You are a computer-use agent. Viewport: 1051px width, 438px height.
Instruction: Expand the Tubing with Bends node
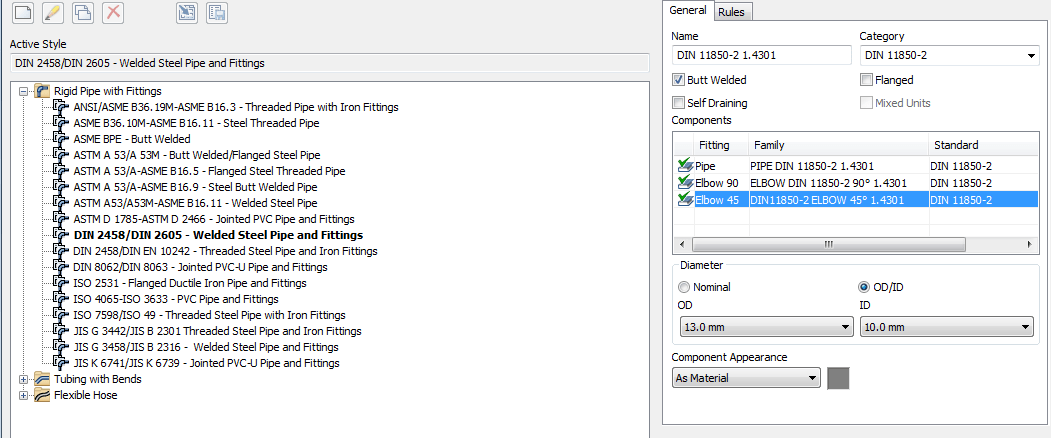pos(25,380)
